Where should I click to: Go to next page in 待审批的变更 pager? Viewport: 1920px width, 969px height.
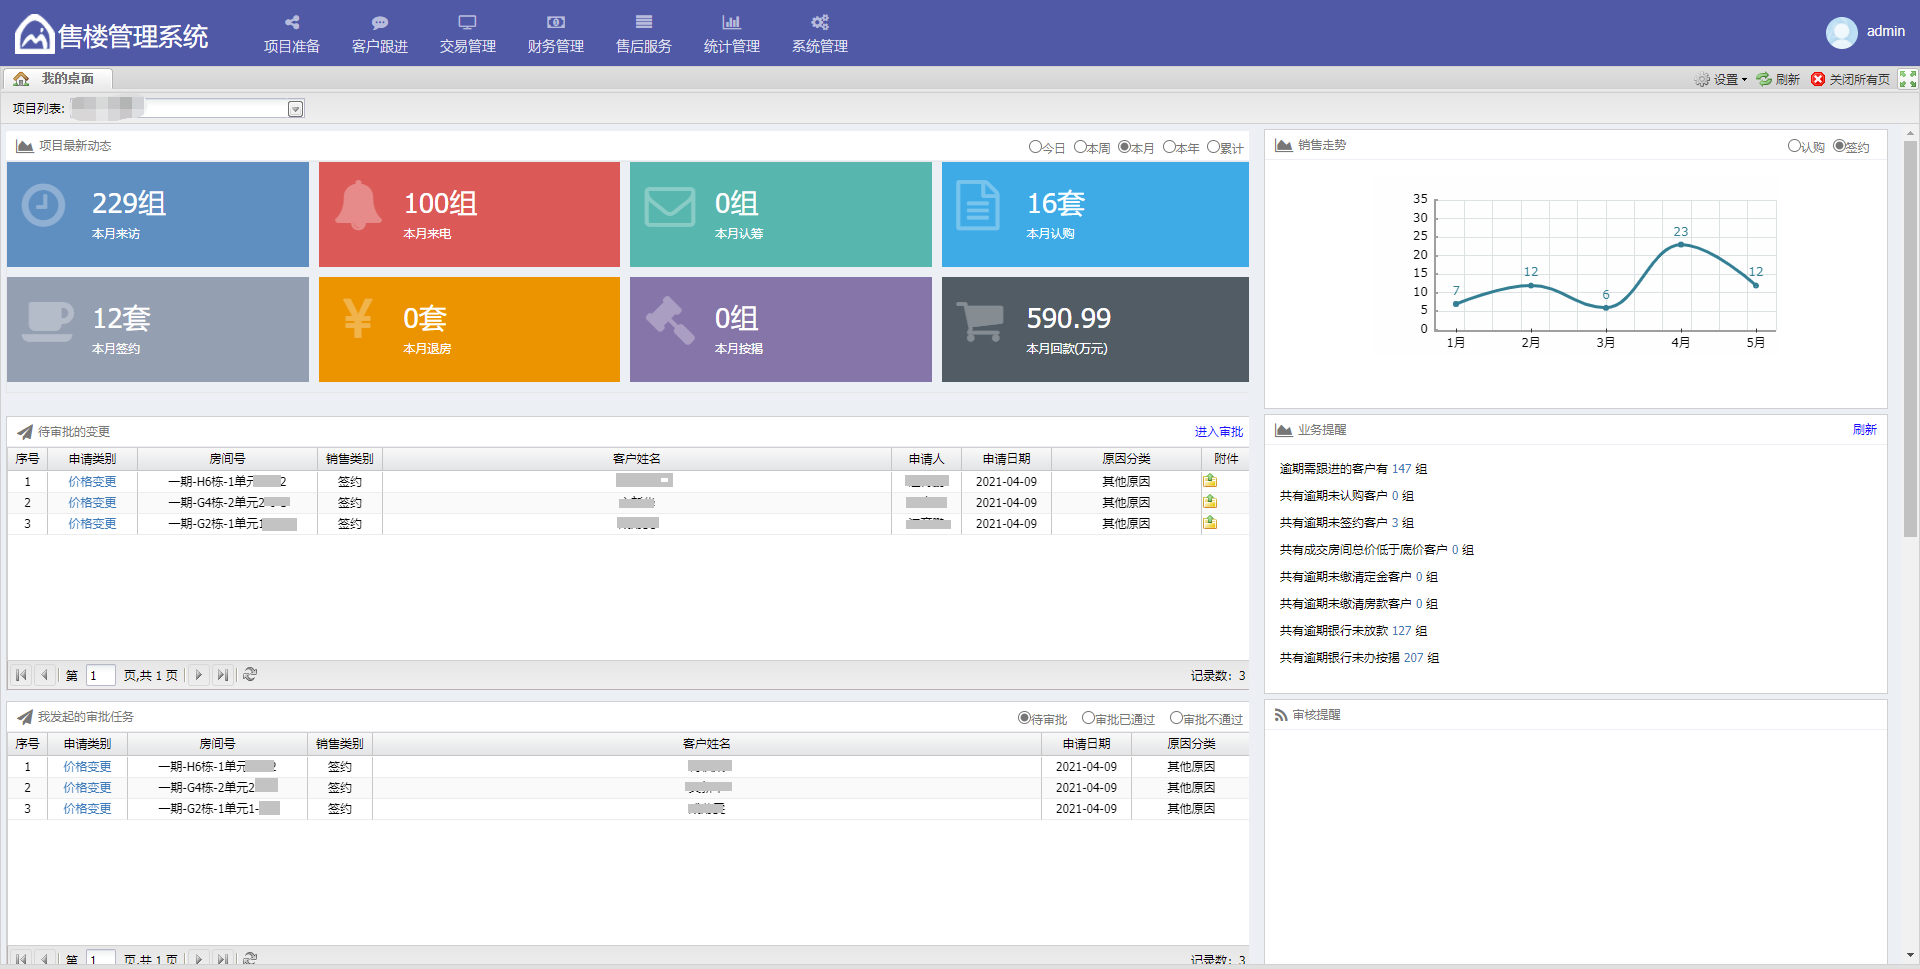click(199, 675)
